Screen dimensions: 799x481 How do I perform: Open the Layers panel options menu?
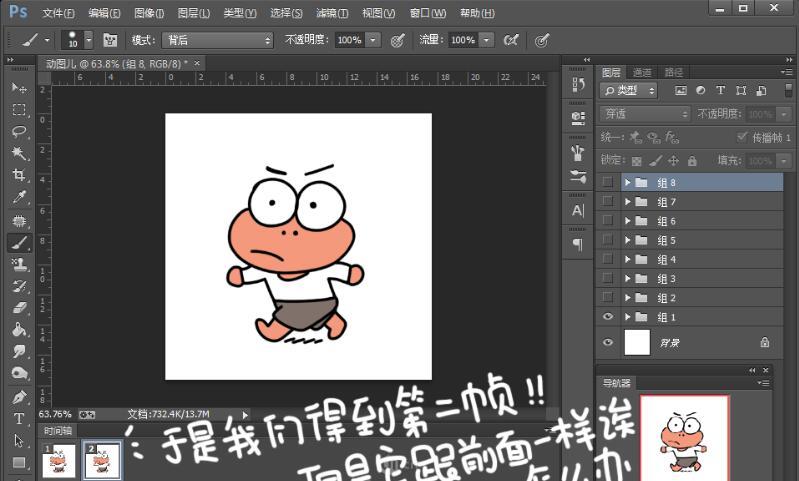(x=786, y=72)
